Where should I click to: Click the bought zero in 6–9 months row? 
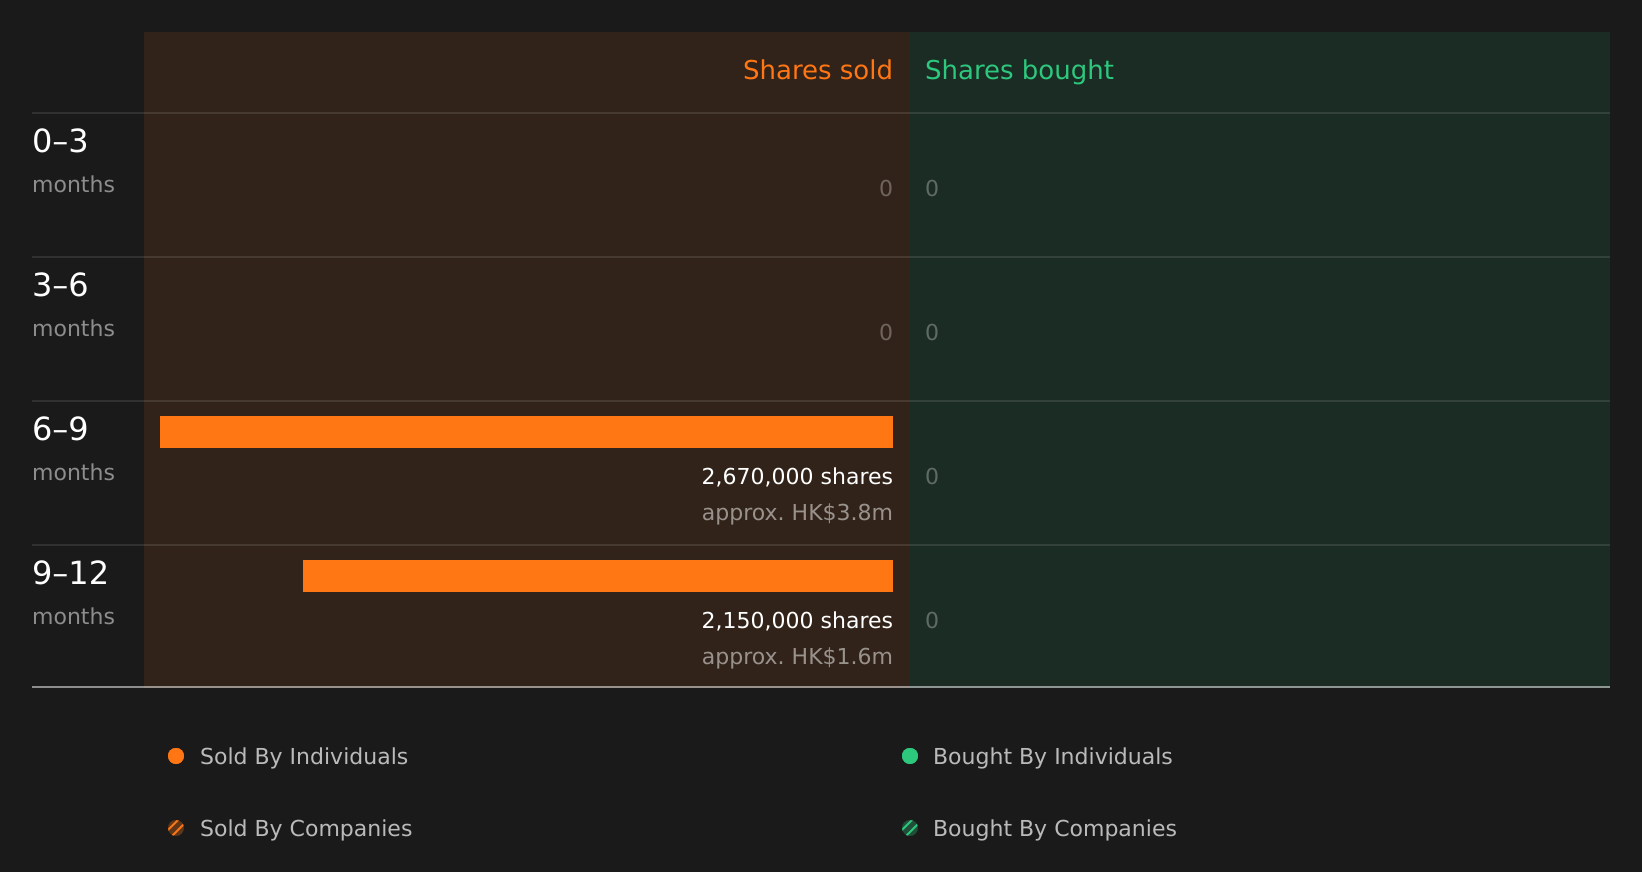(932, 477)
